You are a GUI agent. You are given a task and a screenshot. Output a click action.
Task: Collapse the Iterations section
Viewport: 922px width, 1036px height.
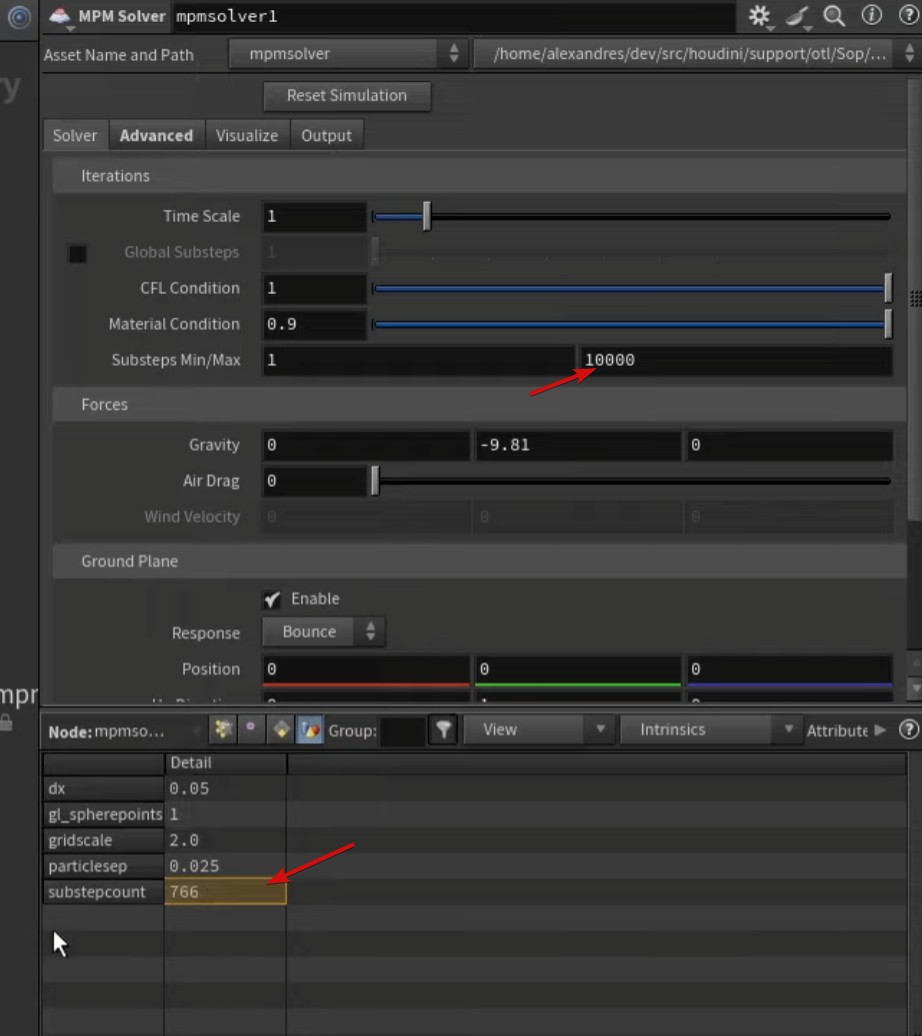click(x=479, y=176)
